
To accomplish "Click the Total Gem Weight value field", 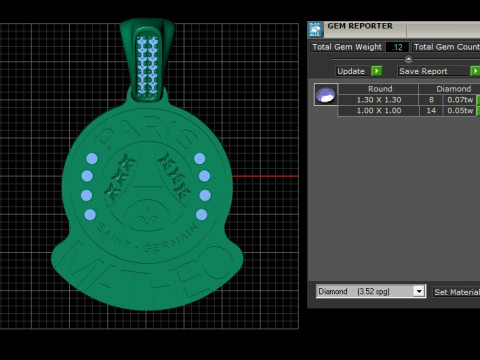I will click(397, 47).
